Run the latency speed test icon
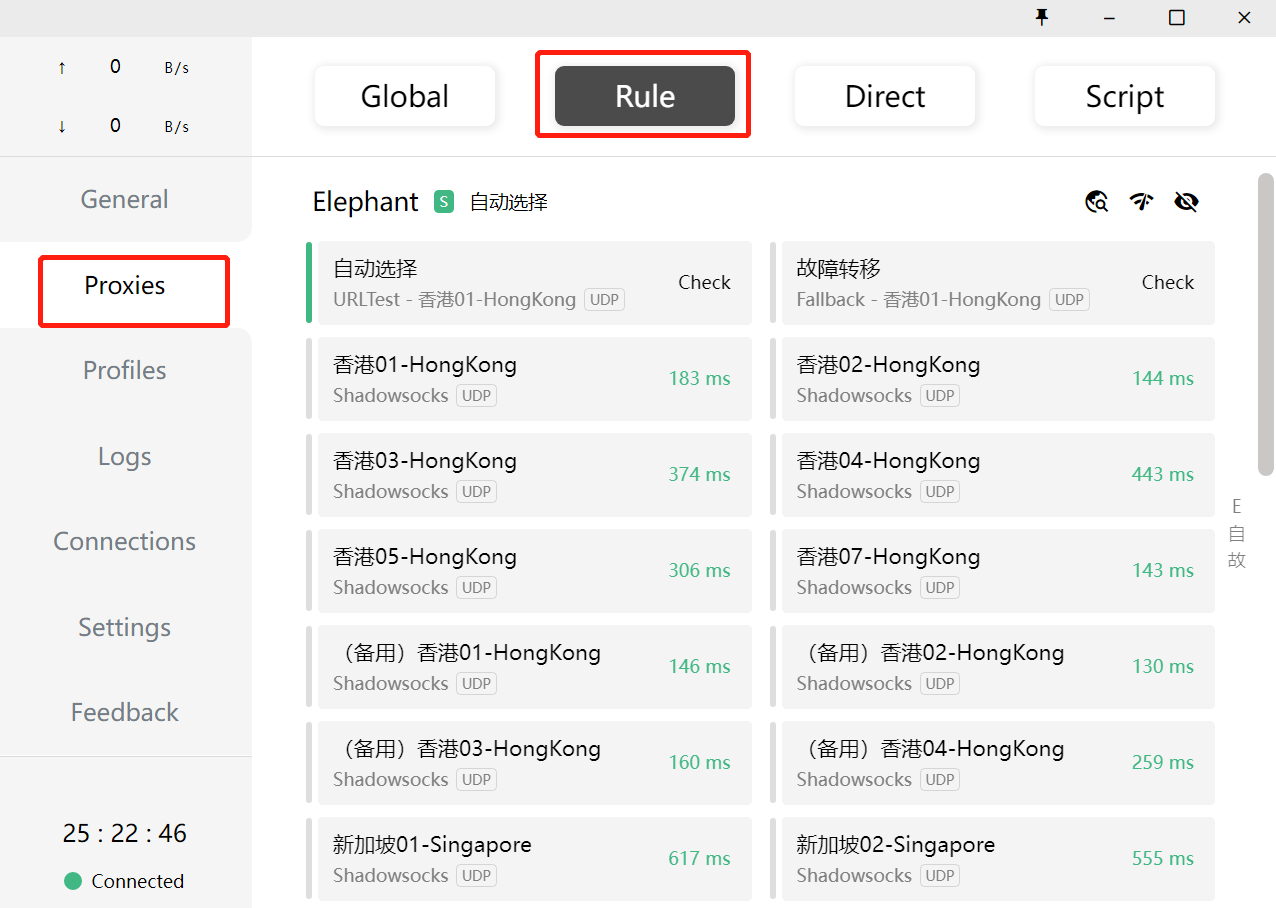This screenshot has width=1276, height=908. tap(1142, 202)
